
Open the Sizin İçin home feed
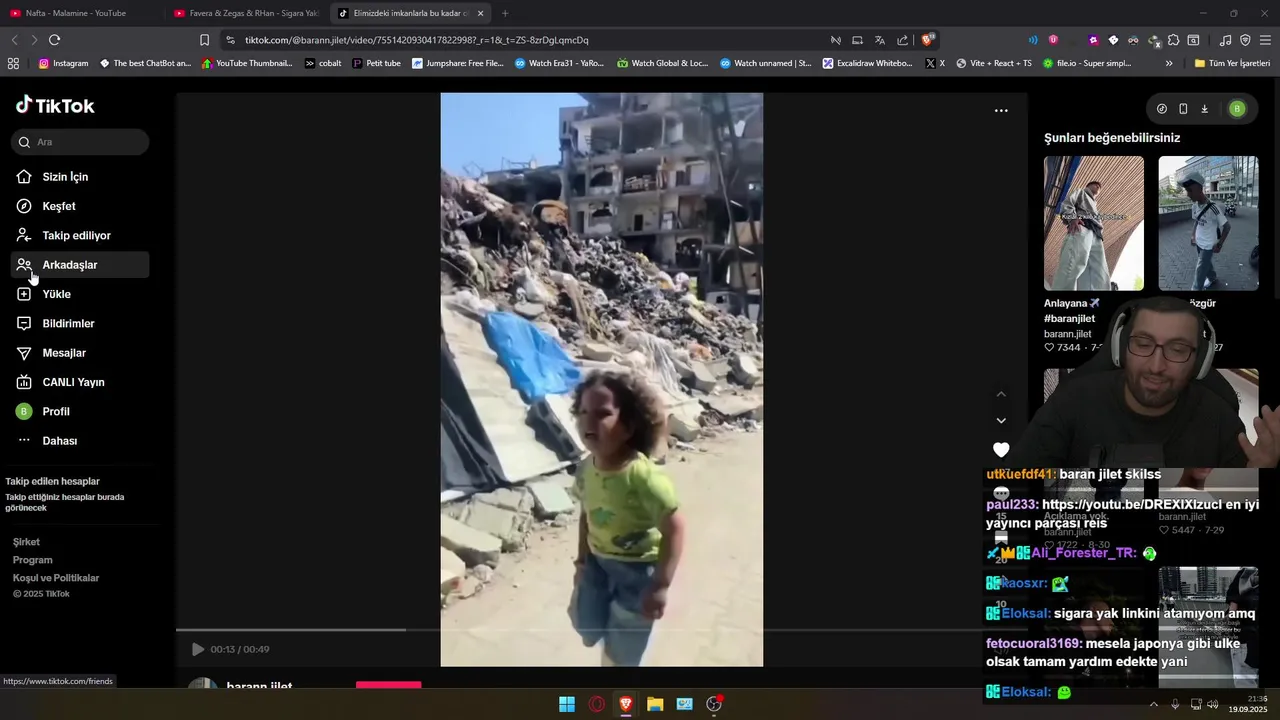click(x=80, y=177)
